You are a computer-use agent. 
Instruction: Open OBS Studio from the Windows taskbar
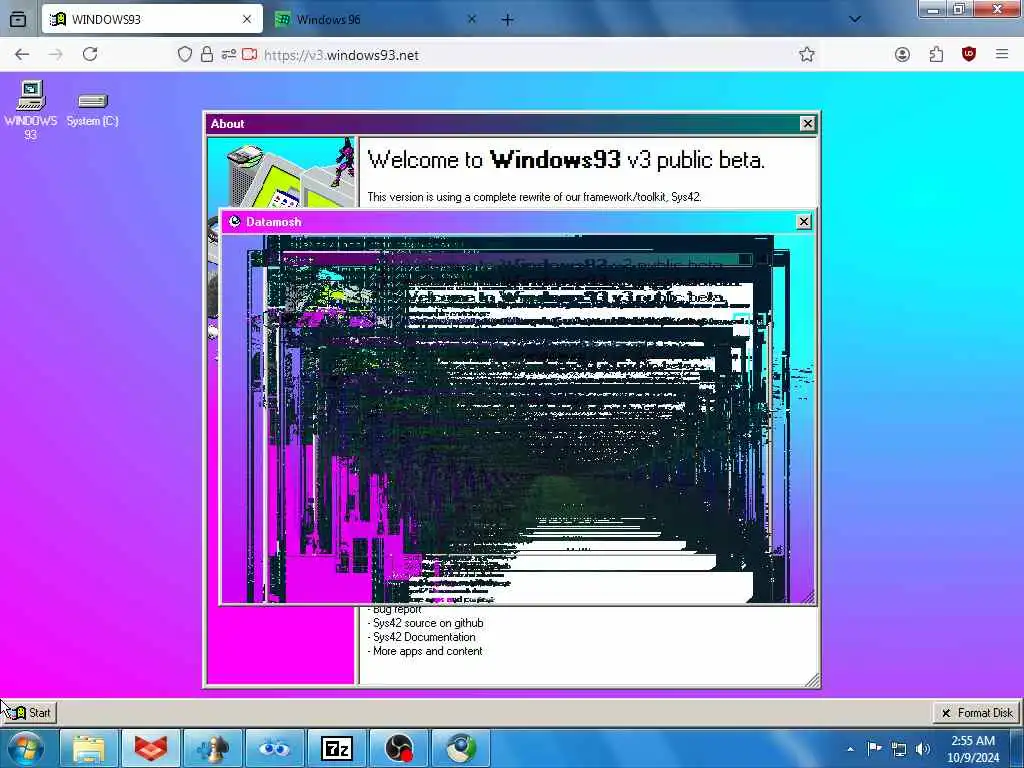point(399,748)
